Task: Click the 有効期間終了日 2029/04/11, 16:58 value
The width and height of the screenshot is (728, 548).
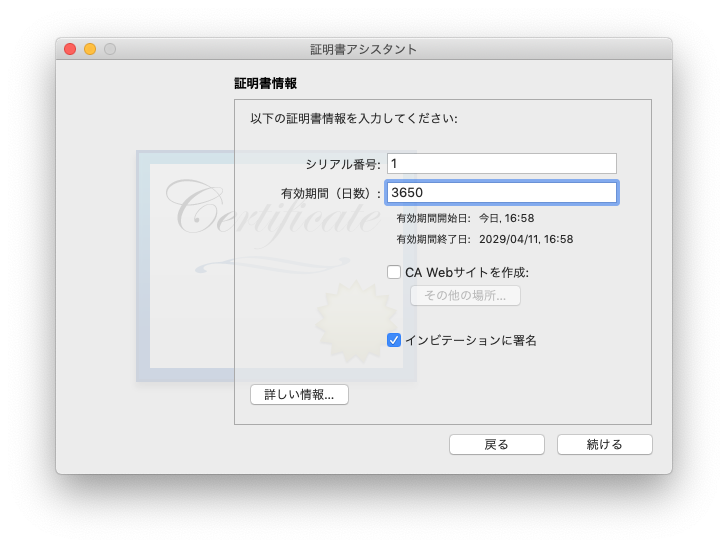Action: point(526,239)
